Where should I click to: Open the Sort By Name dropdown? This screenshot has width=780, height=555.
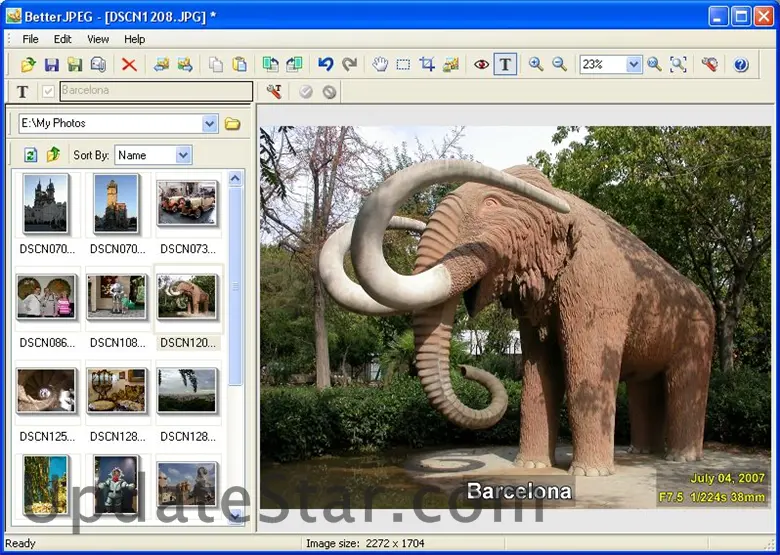tap(183, 155)
